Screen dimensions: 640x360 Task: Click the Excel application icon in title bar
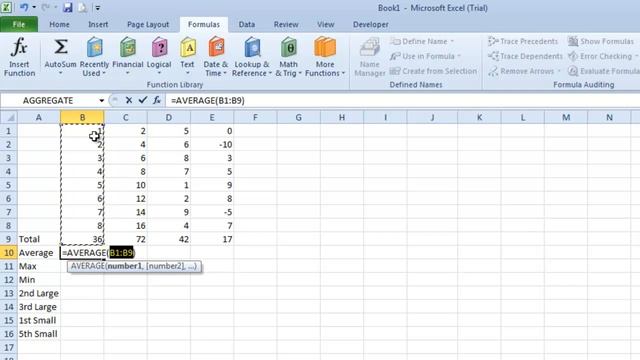pyautogui.click(x=7, y=7)
